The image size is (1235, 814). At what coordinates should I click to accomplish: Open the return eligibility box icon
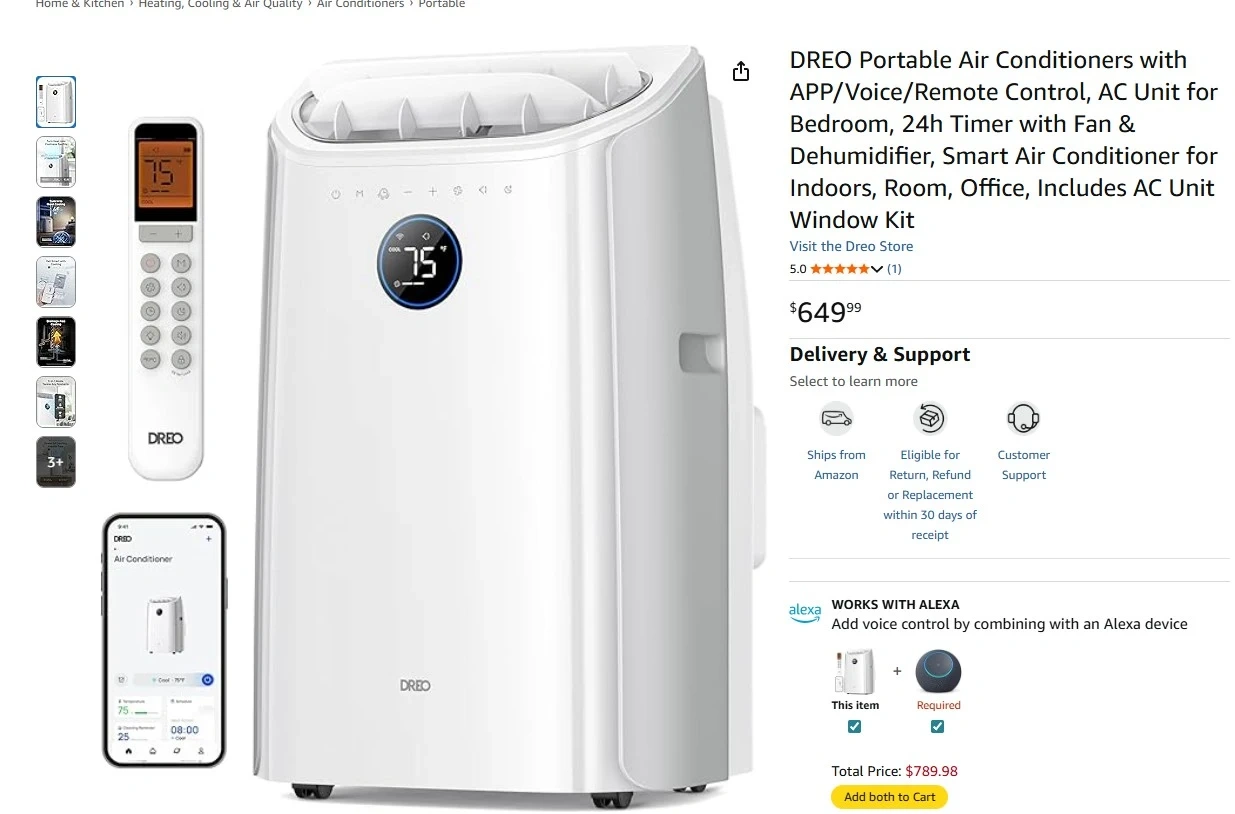pos(930,418)
